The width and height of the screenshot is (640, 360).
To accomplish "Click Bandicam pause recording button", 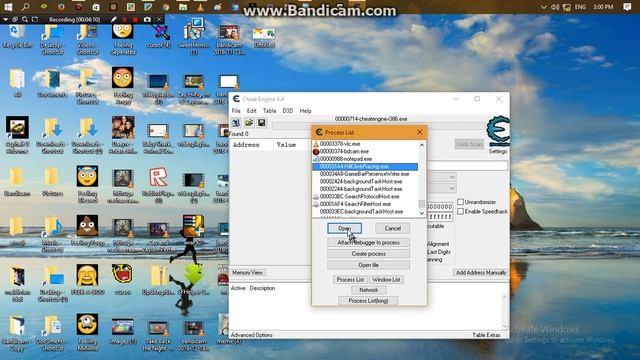I will coord(125,20).
